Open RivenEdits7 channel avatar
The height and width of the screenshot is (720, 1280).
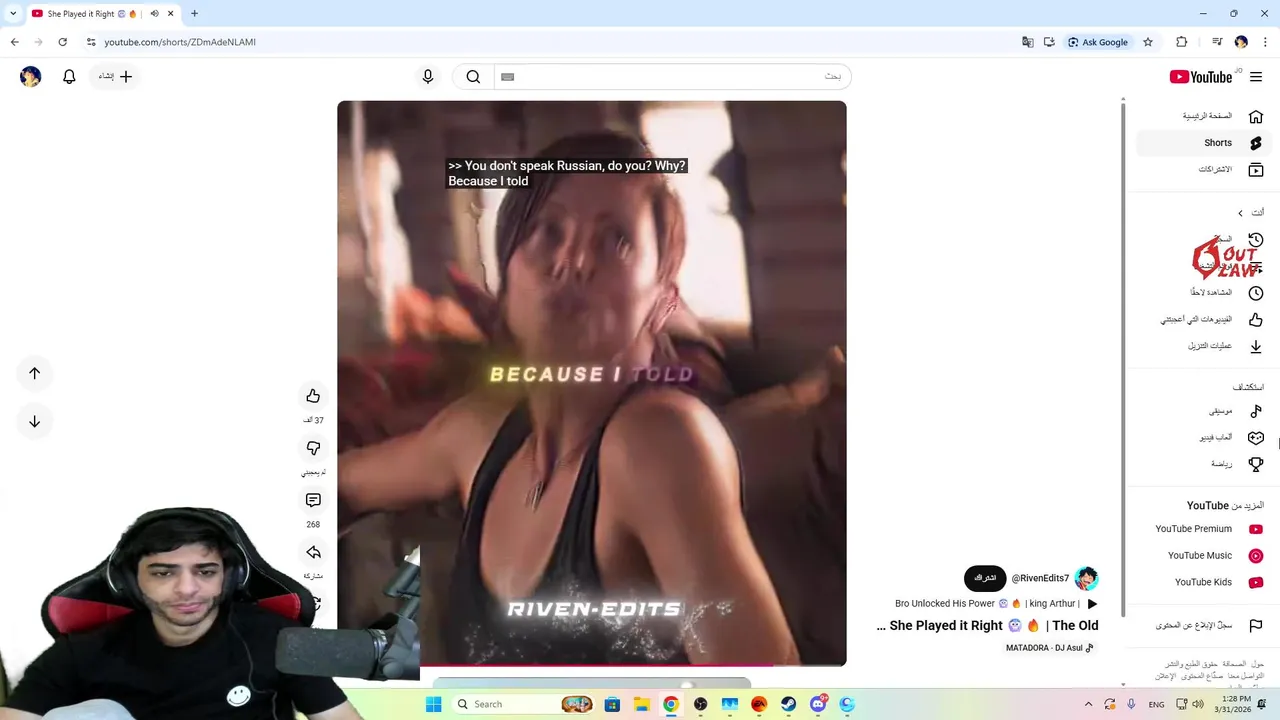tap(1086, 578)
